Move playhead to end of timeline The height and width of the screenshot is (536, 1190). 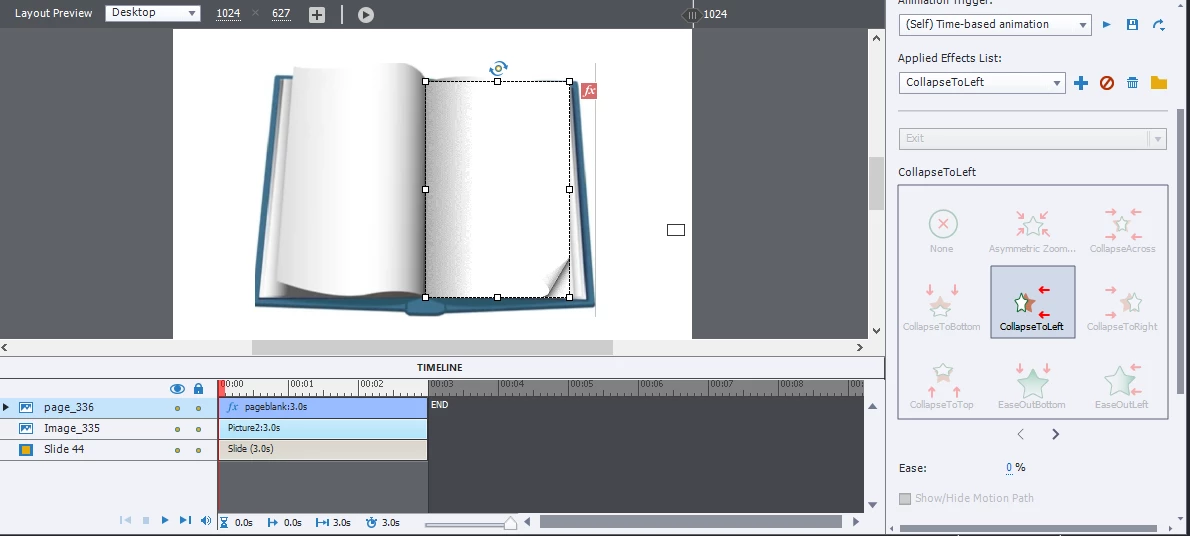coord(185,521)
